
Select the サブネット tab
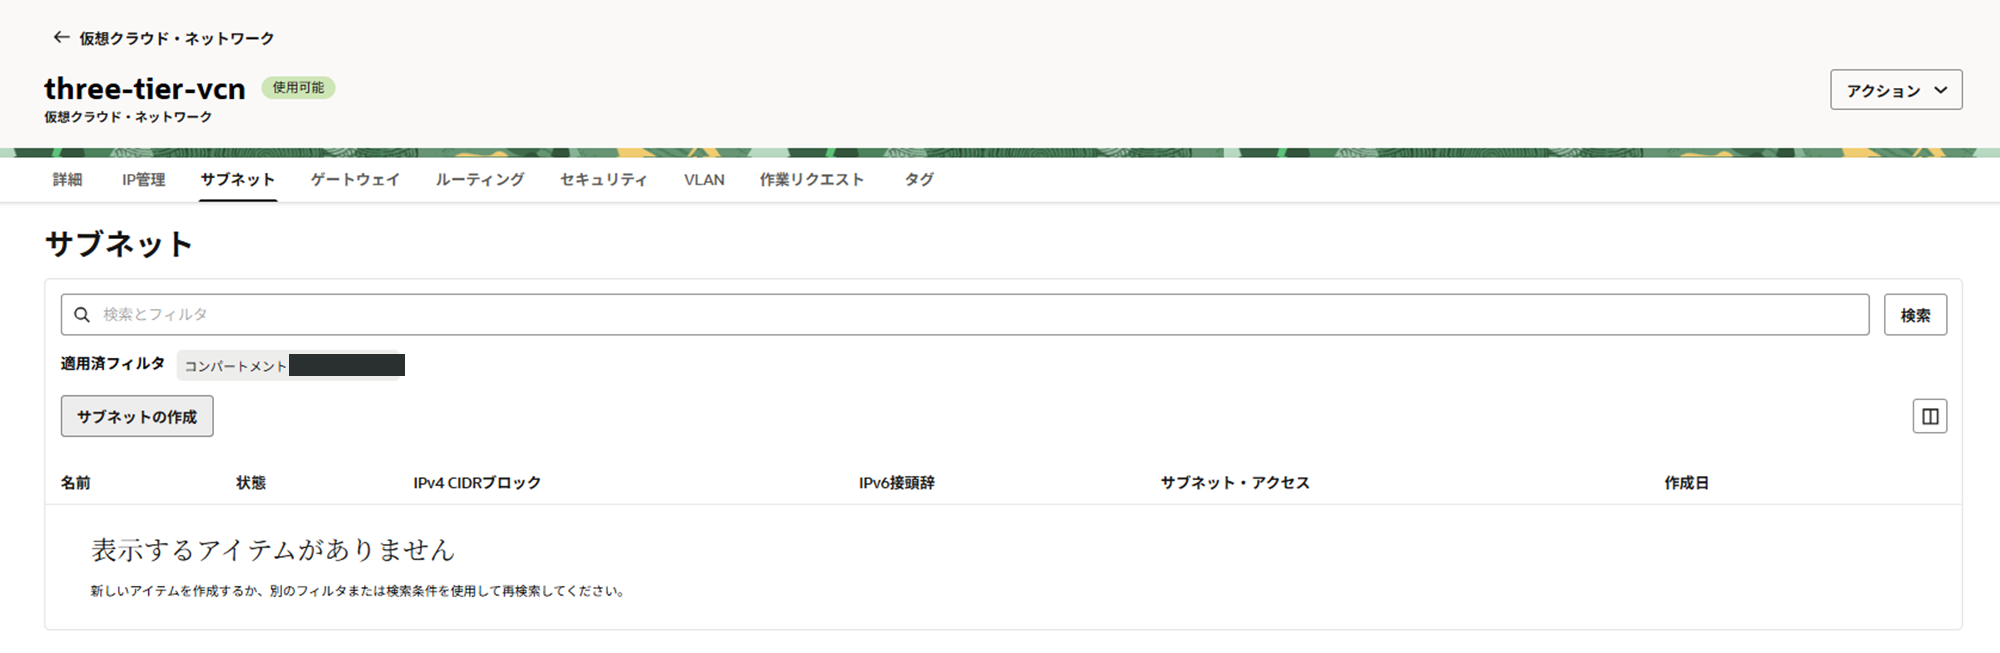238,179
